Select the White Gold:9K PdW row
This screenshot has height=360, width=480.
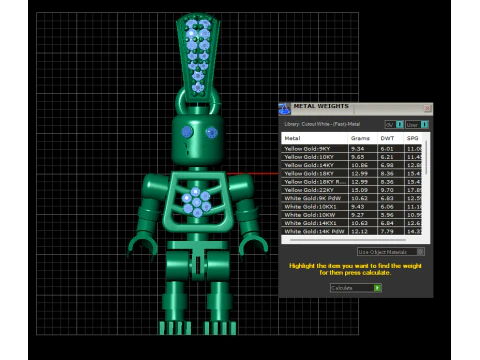click(352, 198)
